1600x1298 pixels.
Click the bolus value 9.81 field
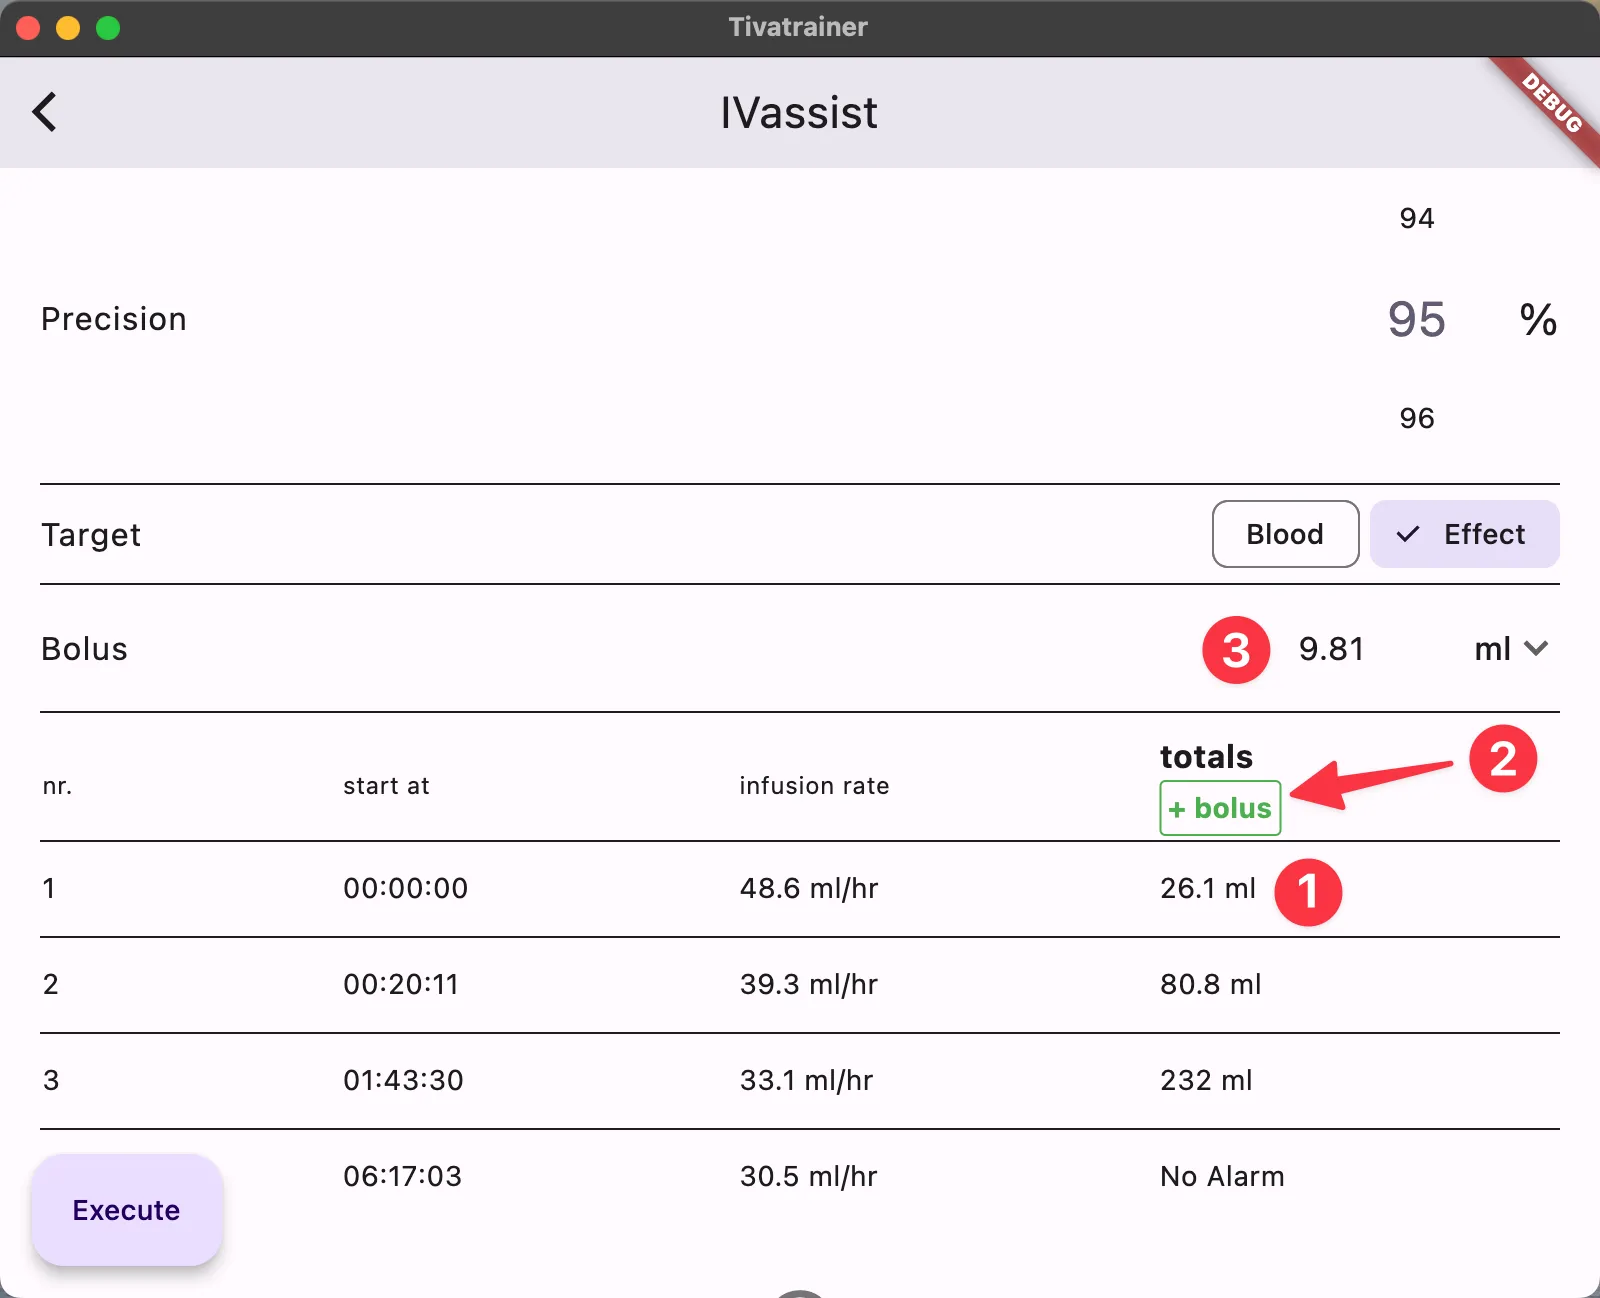(x=1331, y=649)
